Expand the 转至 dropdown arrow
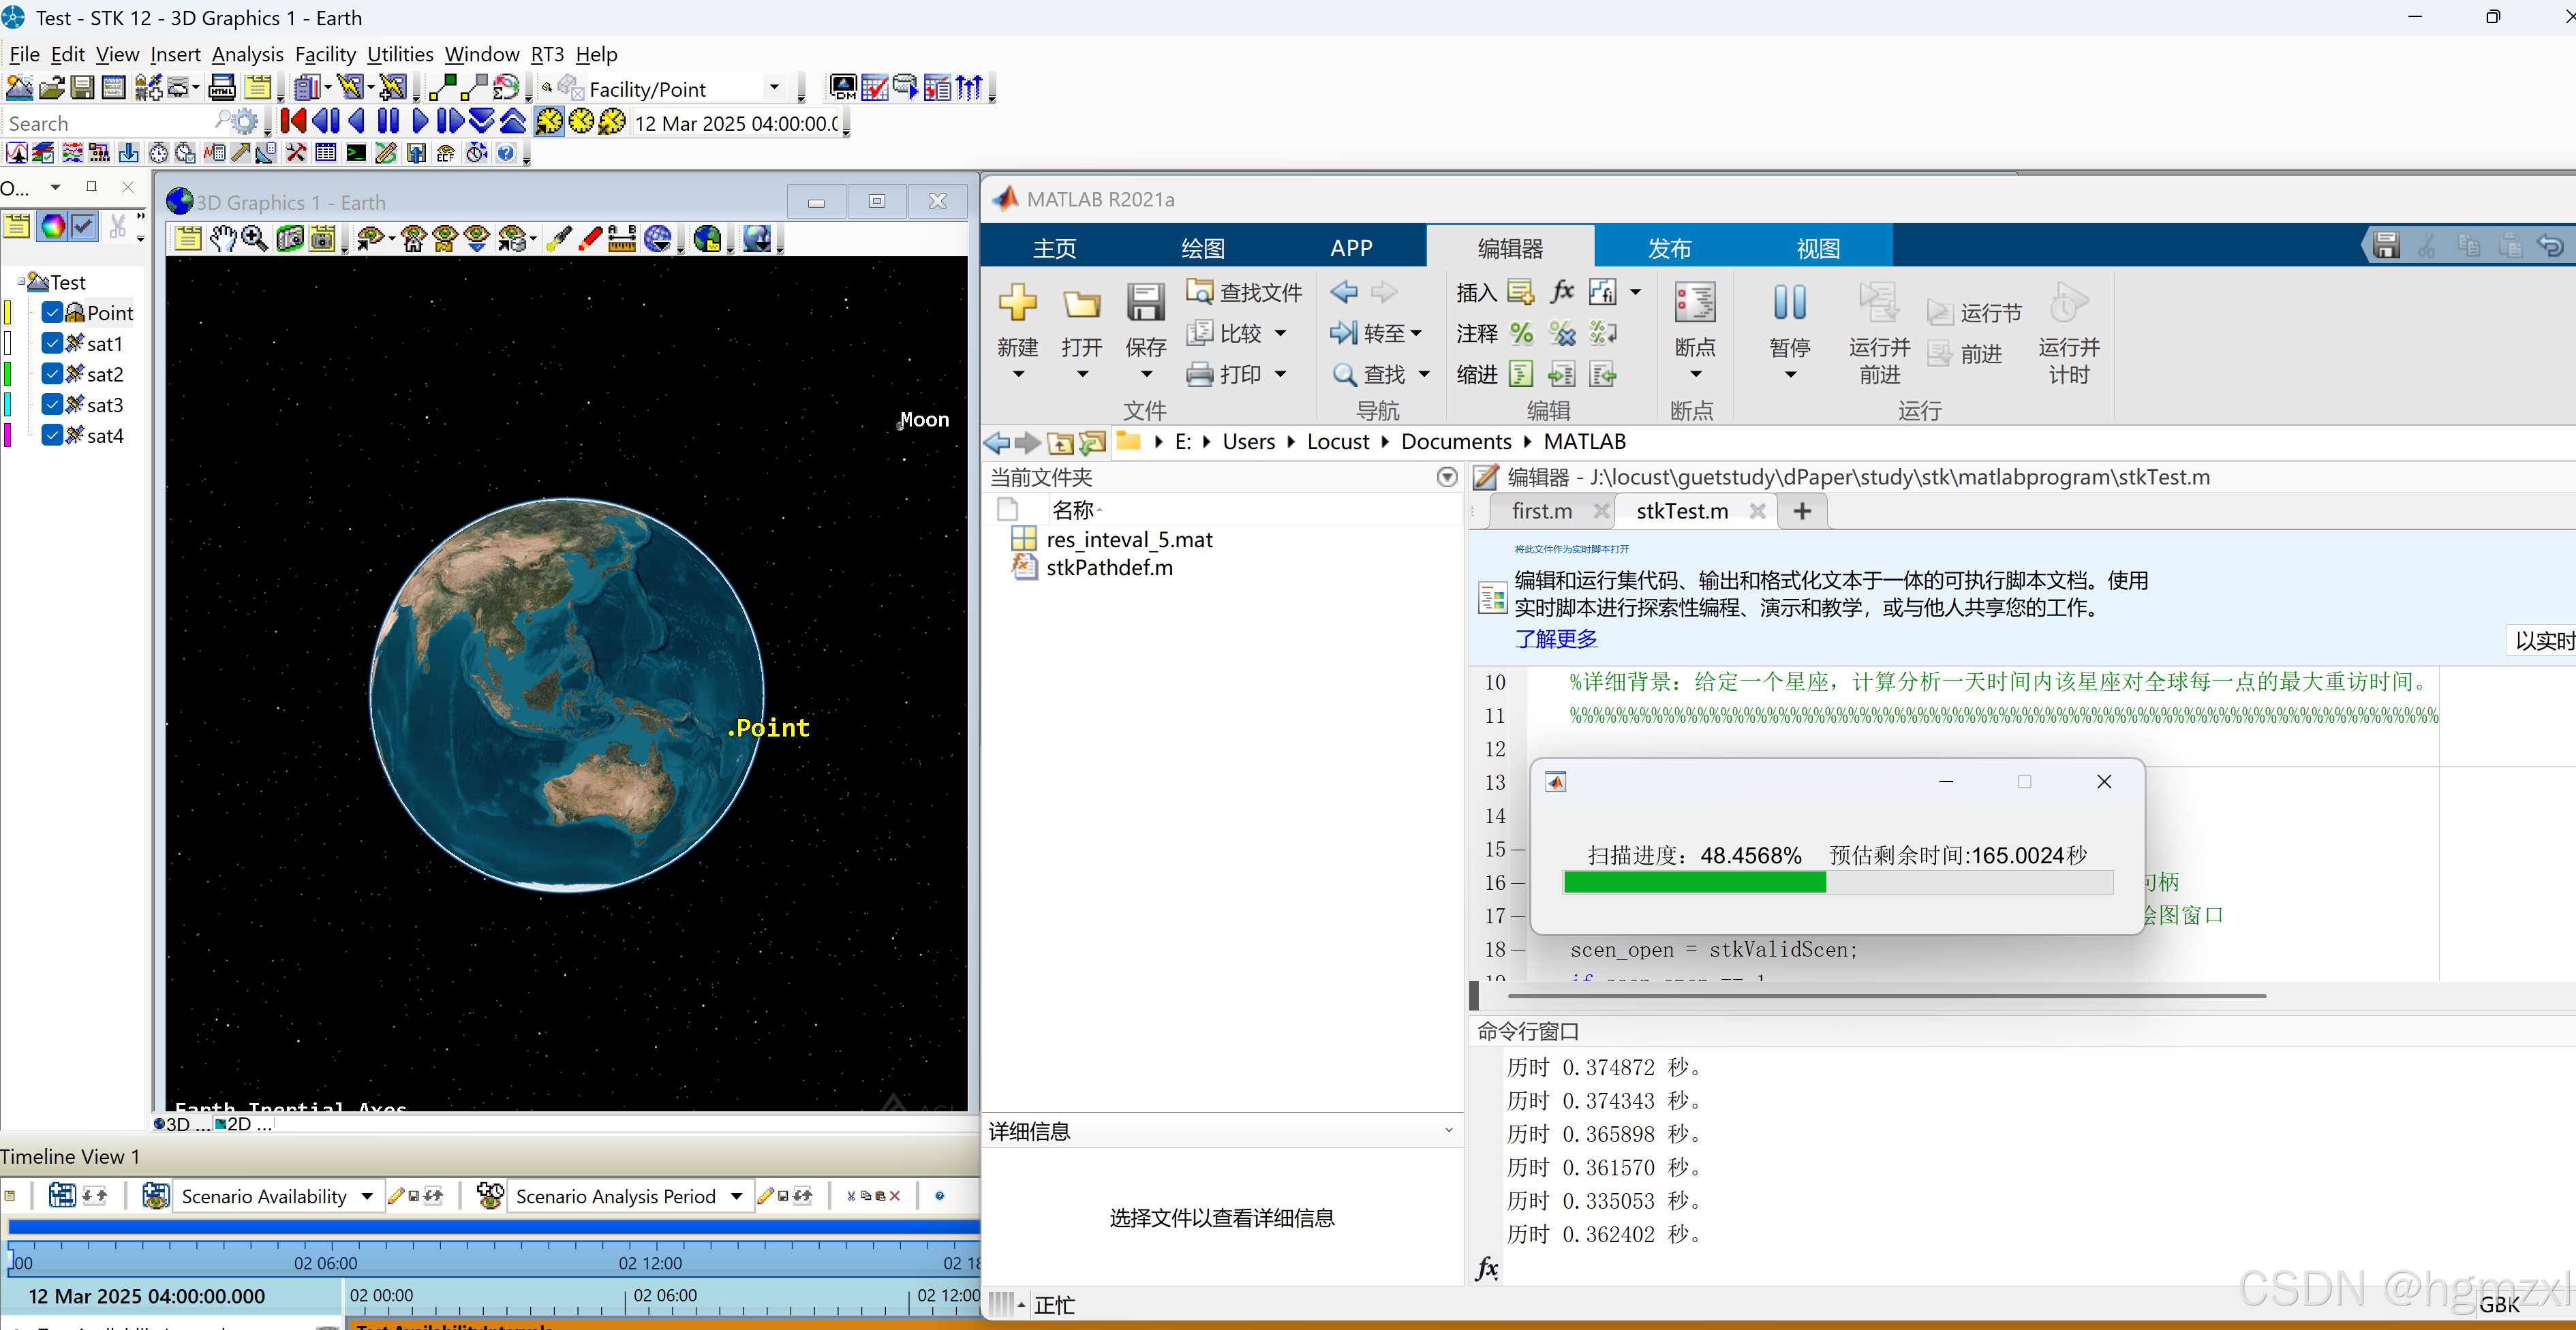The image size is (2576, 1330). point(1416,333)
